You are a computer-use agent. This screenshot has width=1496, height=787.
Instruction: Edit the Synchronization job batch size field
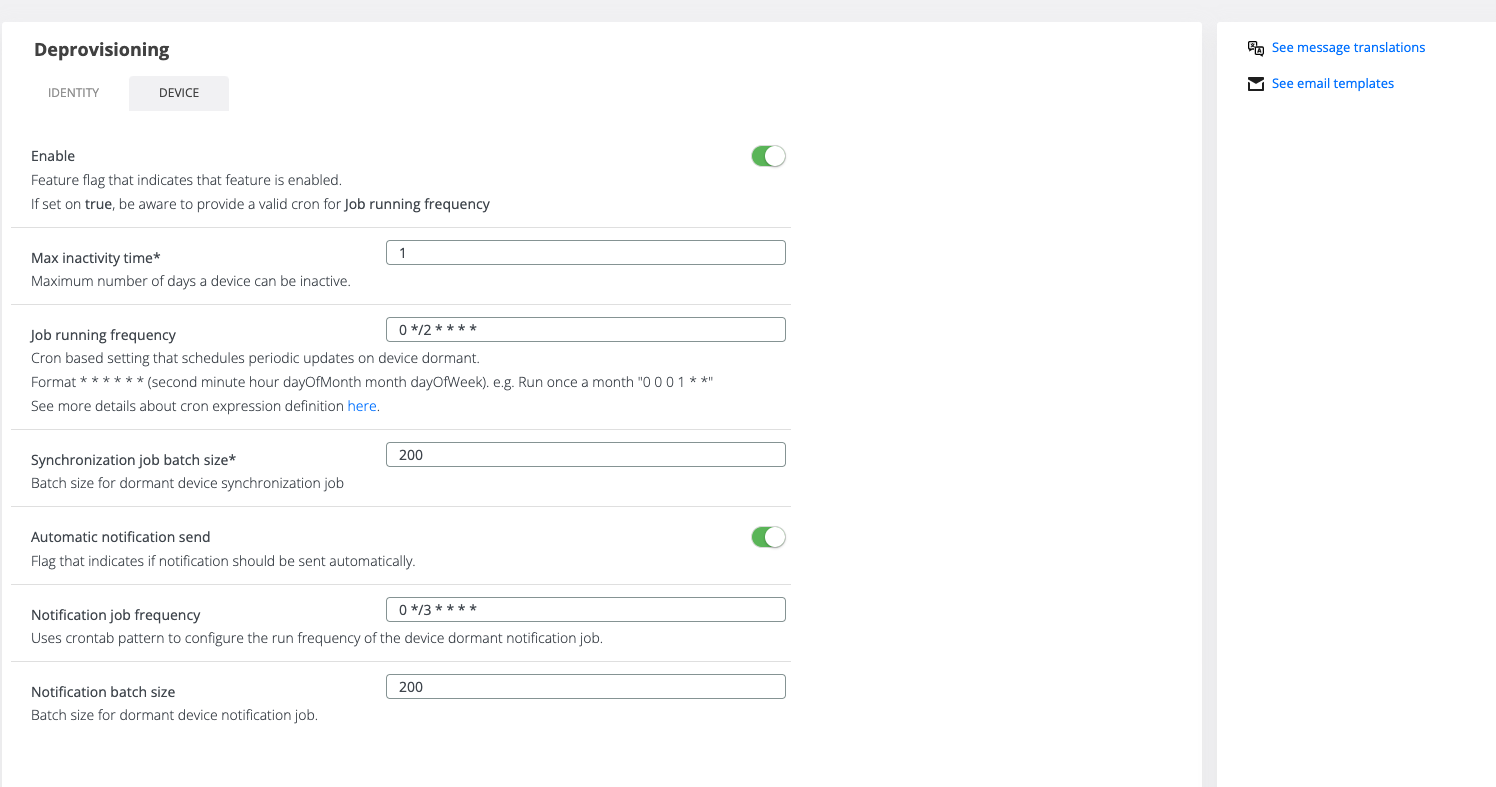[585, 455]
